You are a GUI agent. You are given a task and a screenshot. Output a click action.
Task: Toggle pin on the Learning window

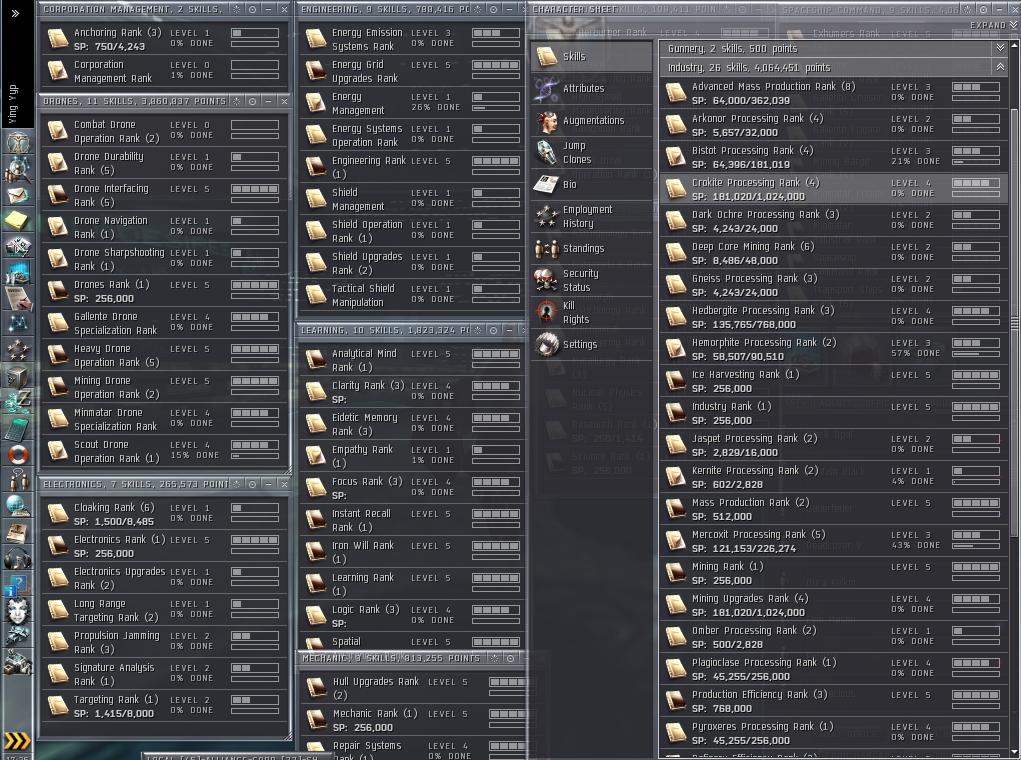tap(478, 330)
